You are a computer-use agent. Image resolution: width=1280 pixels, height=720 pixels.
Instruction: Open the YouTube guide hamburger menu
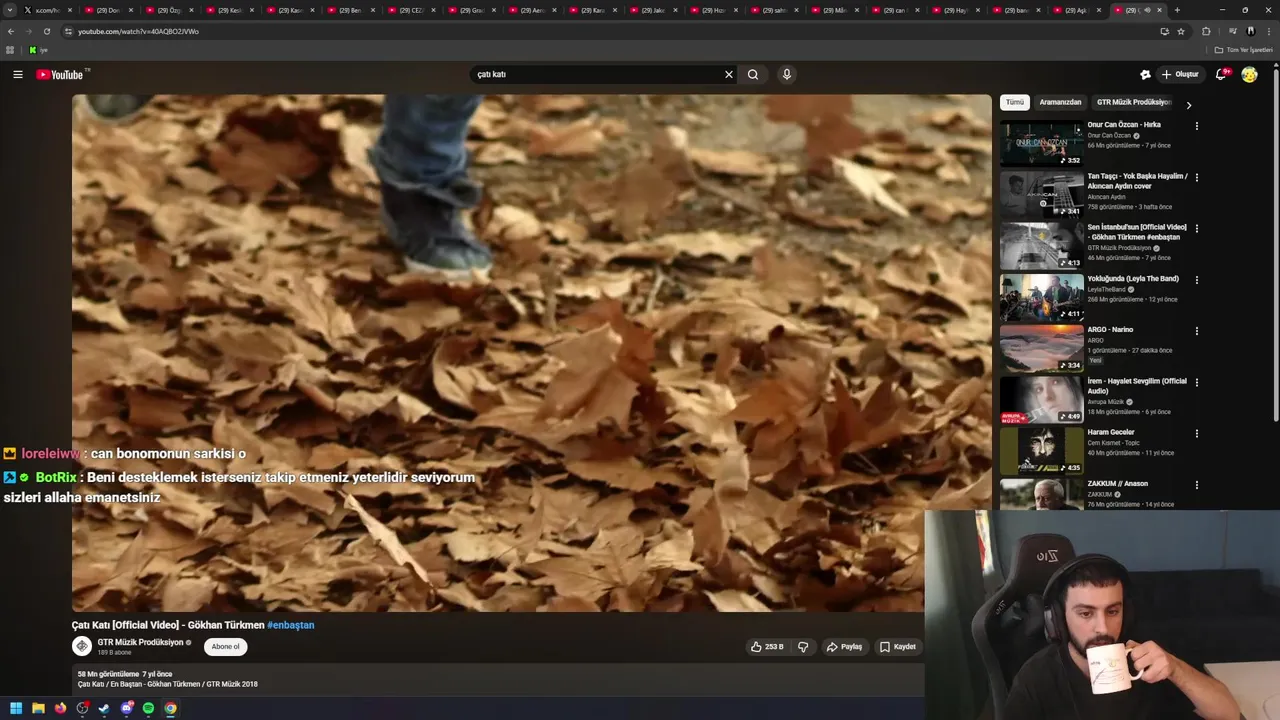point(17,74)
